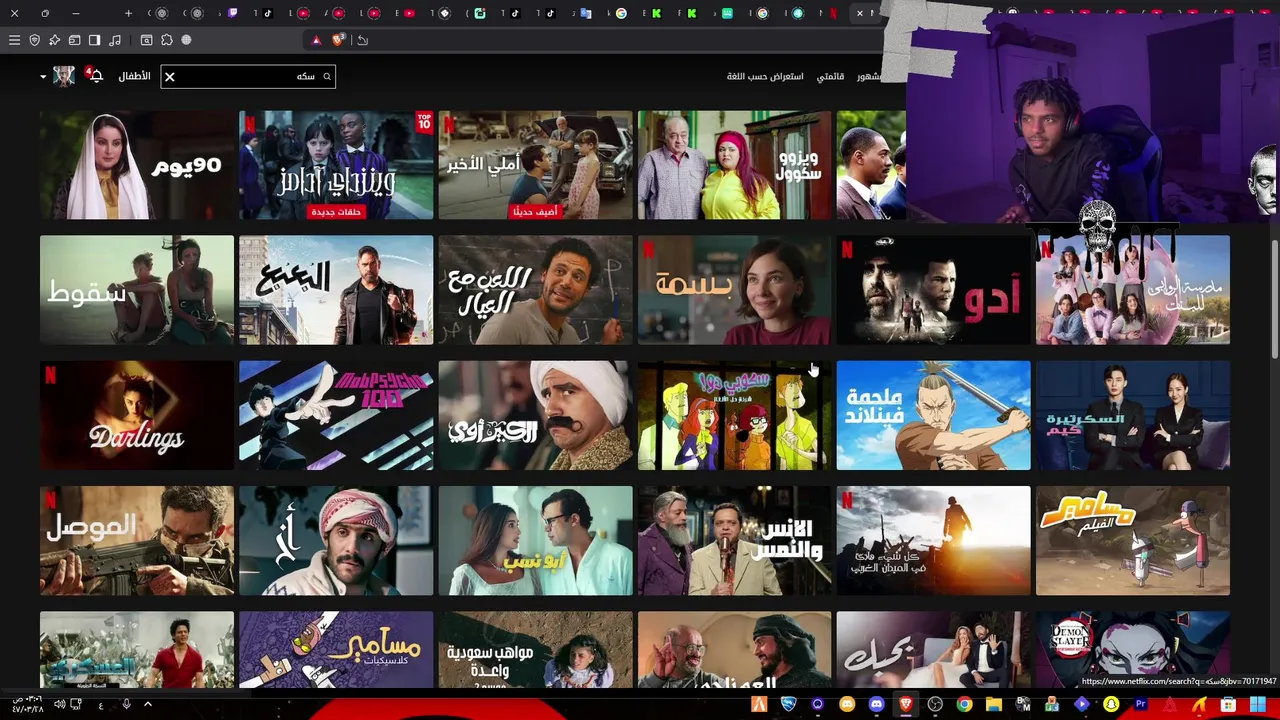Open the بسمة title thumbnail
Screen dimensions: 1280x720
[734, 290]
